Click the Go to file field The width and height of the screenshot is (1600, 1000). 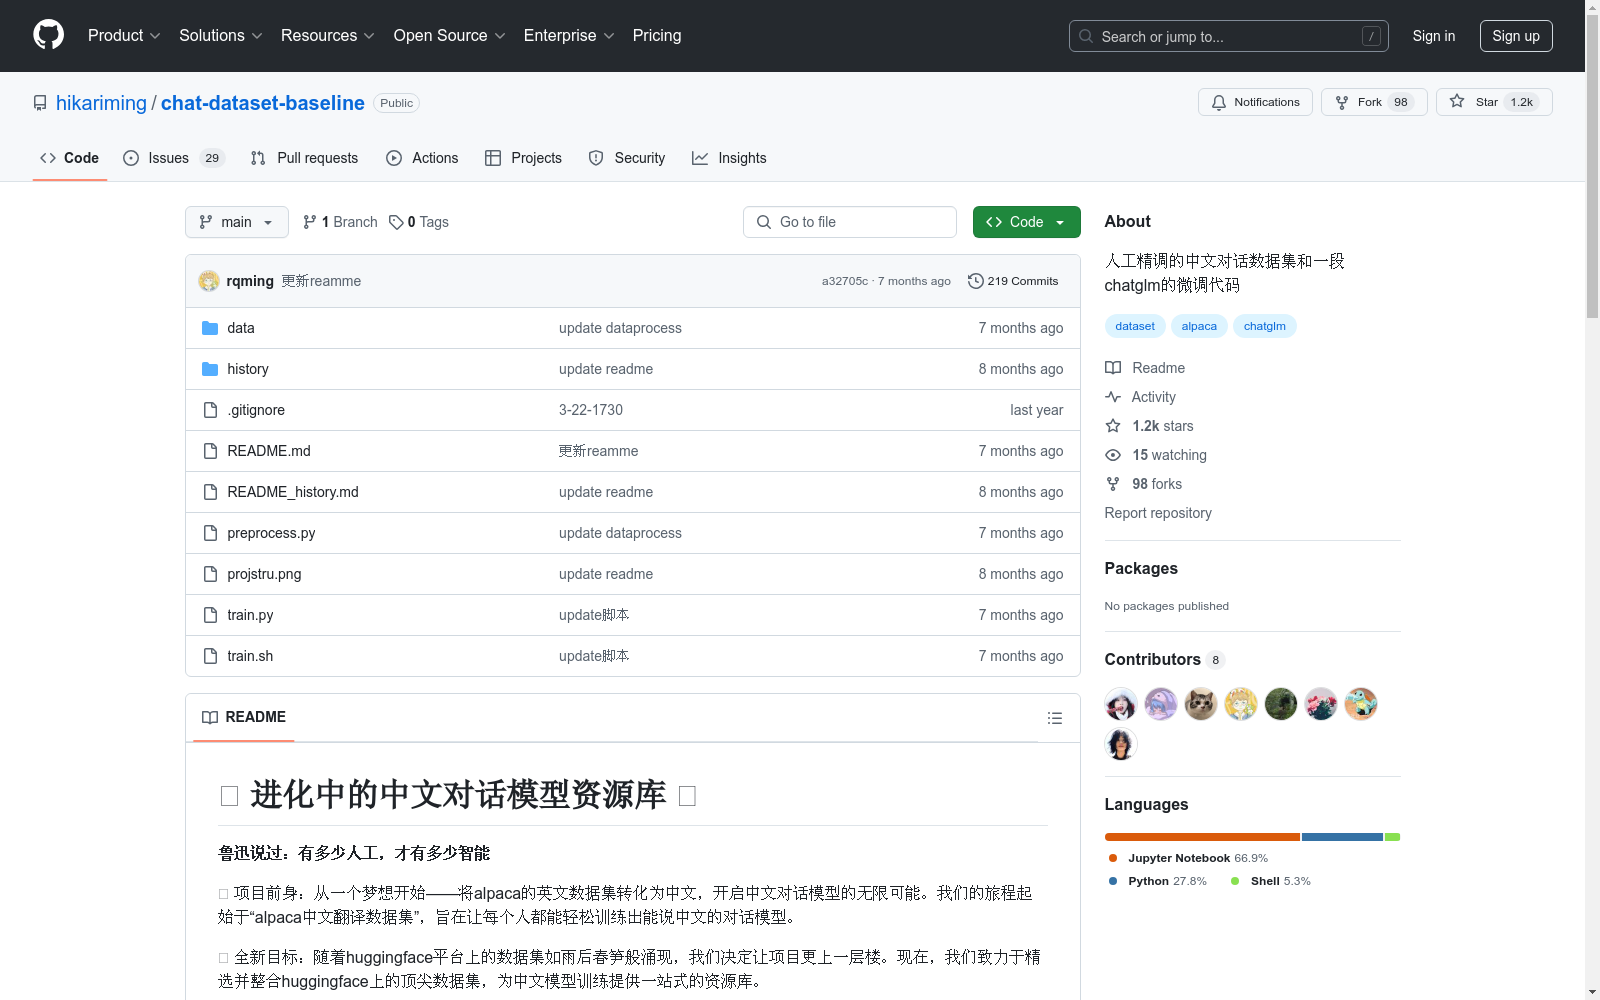850,222
